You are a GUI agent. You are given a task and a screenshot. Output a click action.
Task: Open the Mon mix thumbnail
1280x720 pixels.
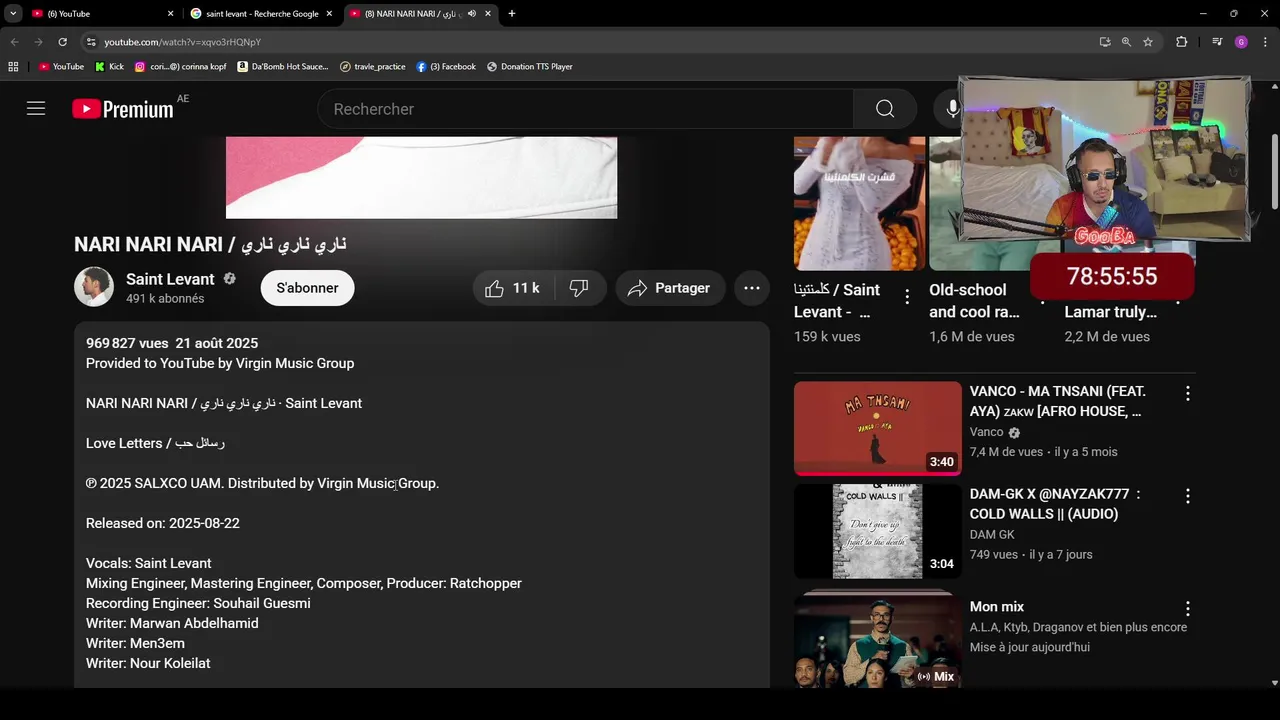878,638
